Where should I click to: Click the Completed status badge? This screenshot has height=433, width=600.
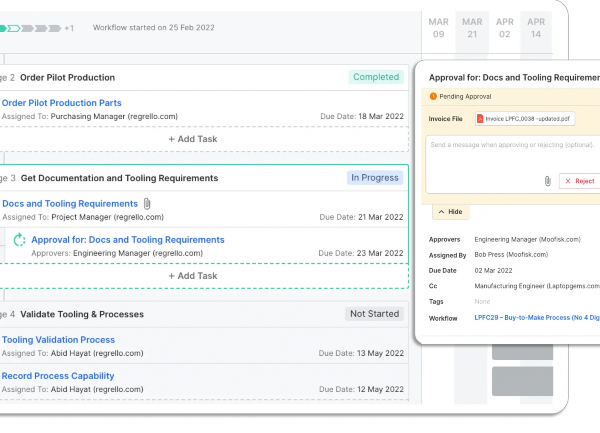coord(376,77)
